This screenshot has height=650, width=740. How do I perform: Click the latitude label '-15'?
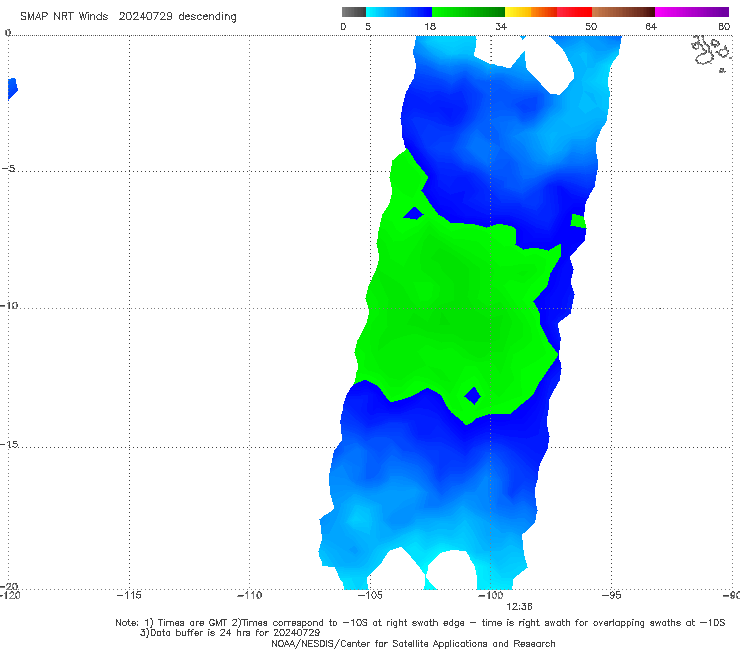pyautogui.click(x=9, y=444)
